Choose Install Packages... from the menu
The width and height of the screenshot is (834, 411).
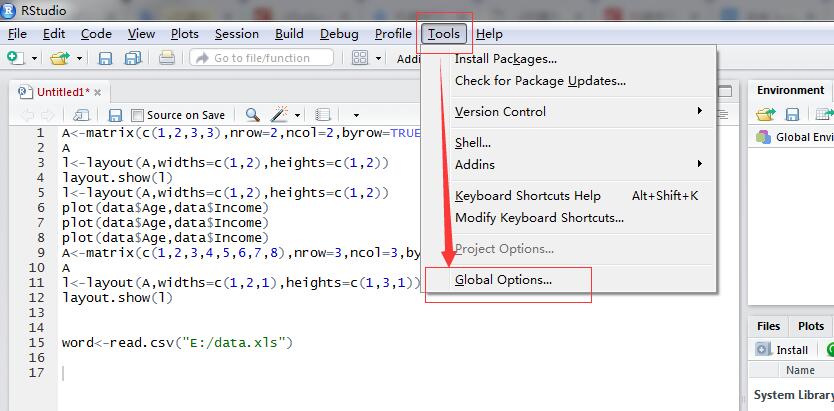(569, 59)
